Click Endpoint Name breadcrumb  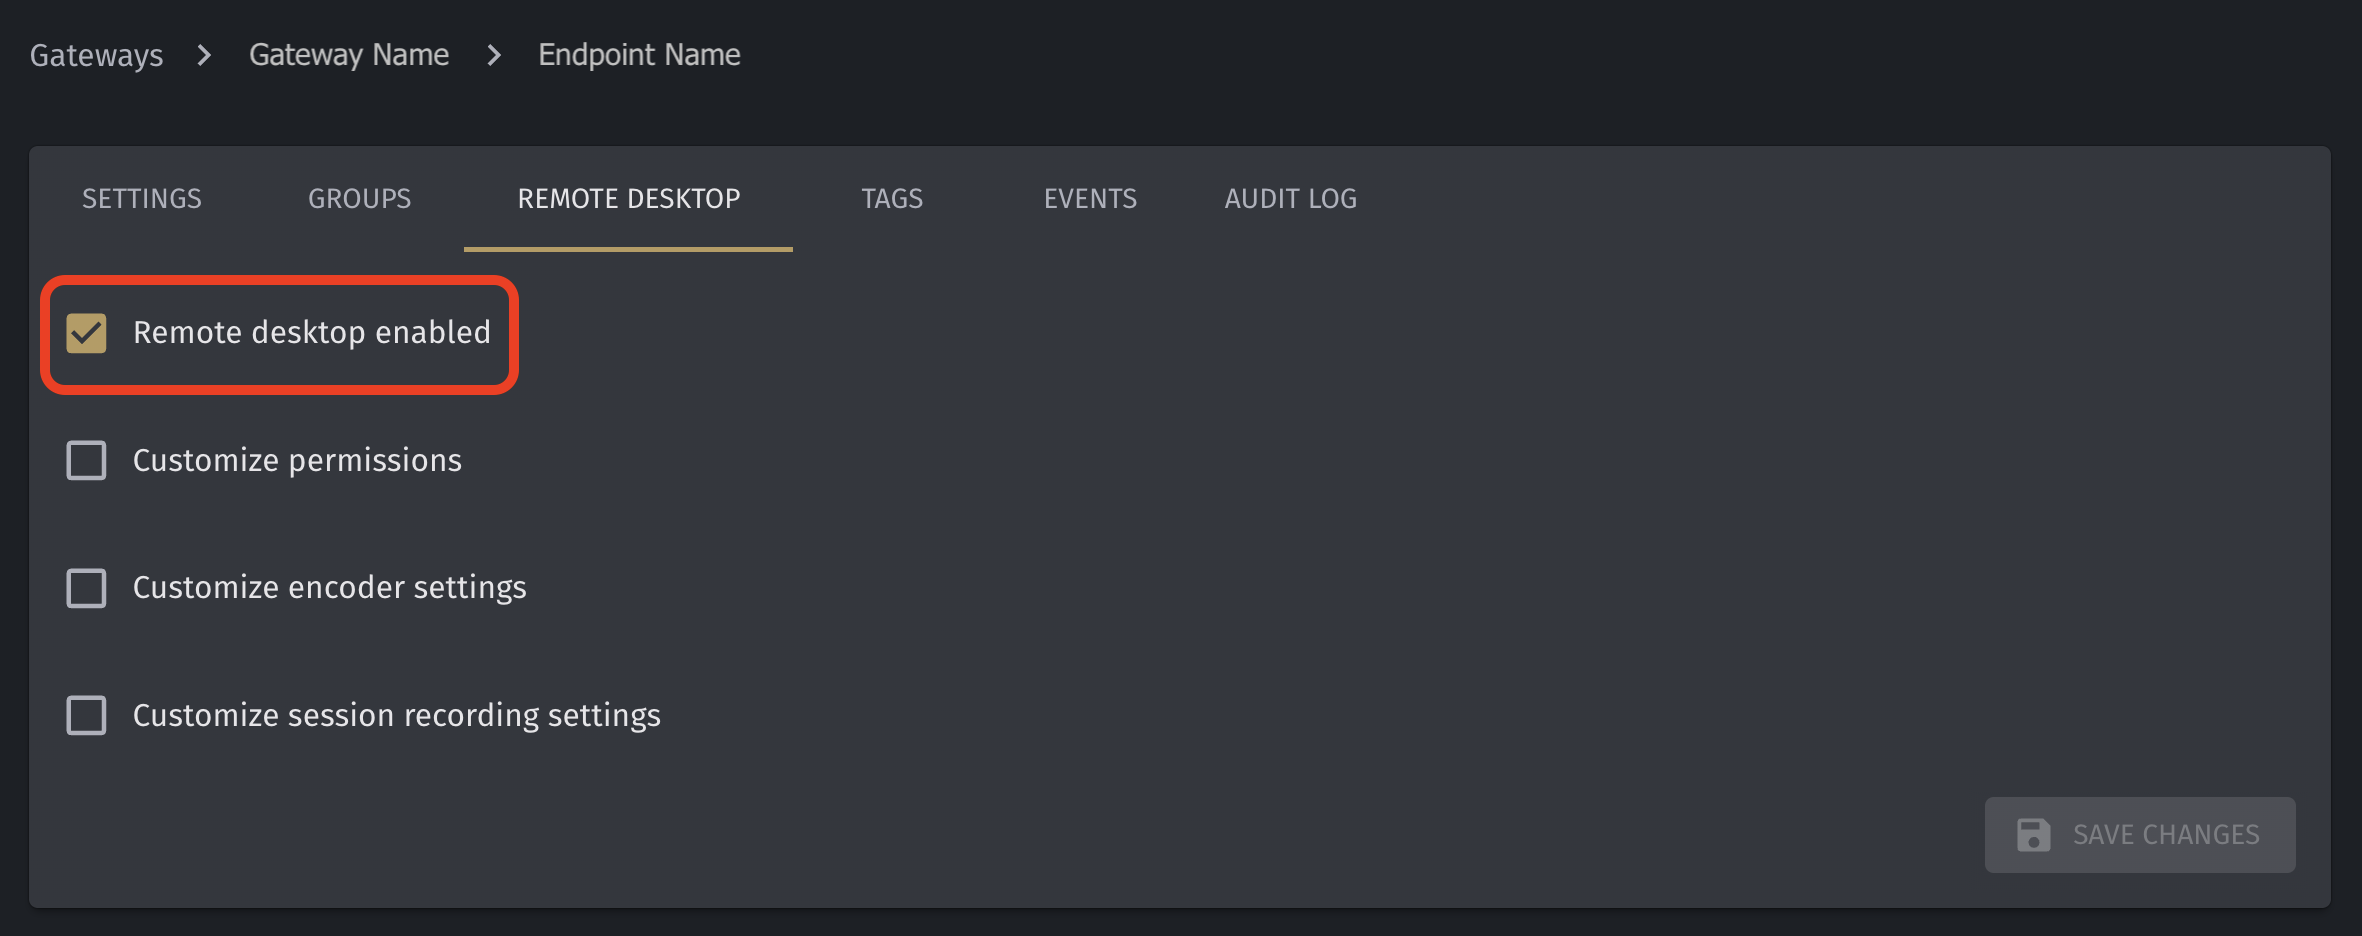click(639, 55)
